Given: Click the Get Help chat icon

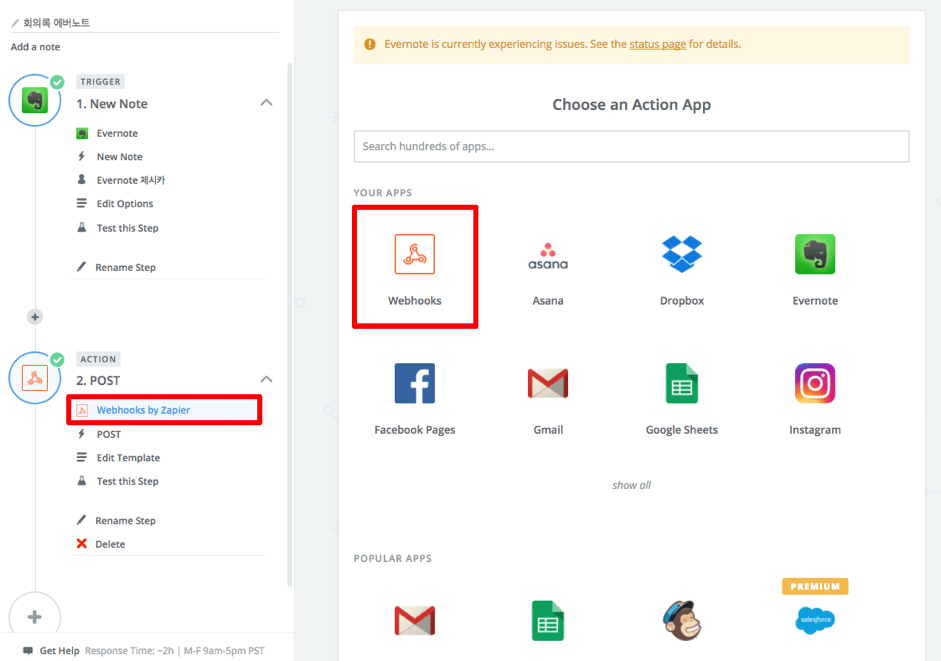Looking at the screenshot, I should 28,651.
